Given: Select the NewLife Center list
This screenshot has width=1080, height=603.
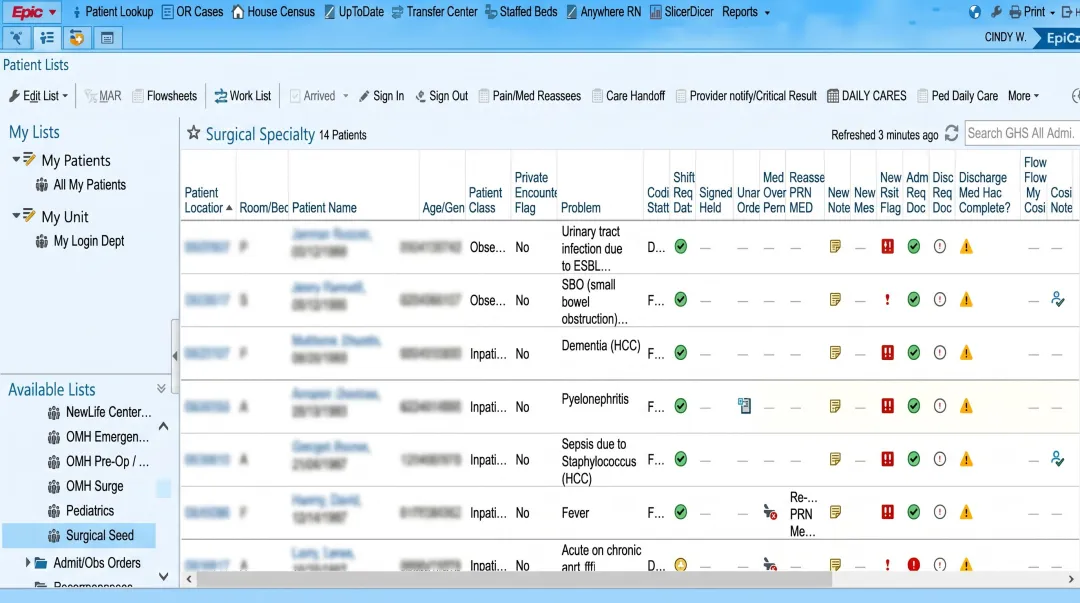Looking at the screenshot, I should pyautogui.click(x=99, y=412).
